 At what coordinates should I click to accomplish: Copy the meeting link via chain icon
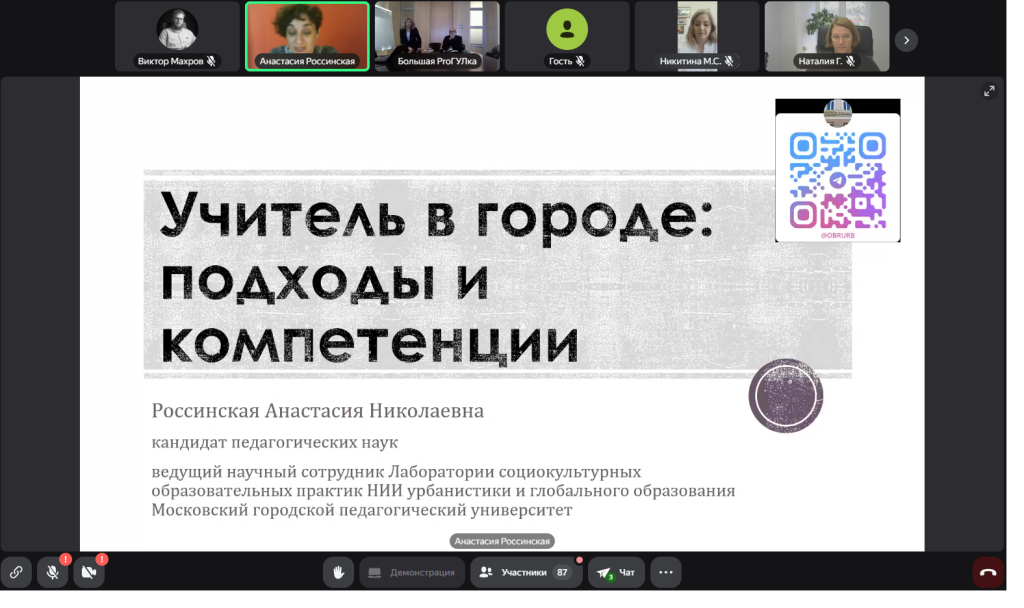pos(16,573)
